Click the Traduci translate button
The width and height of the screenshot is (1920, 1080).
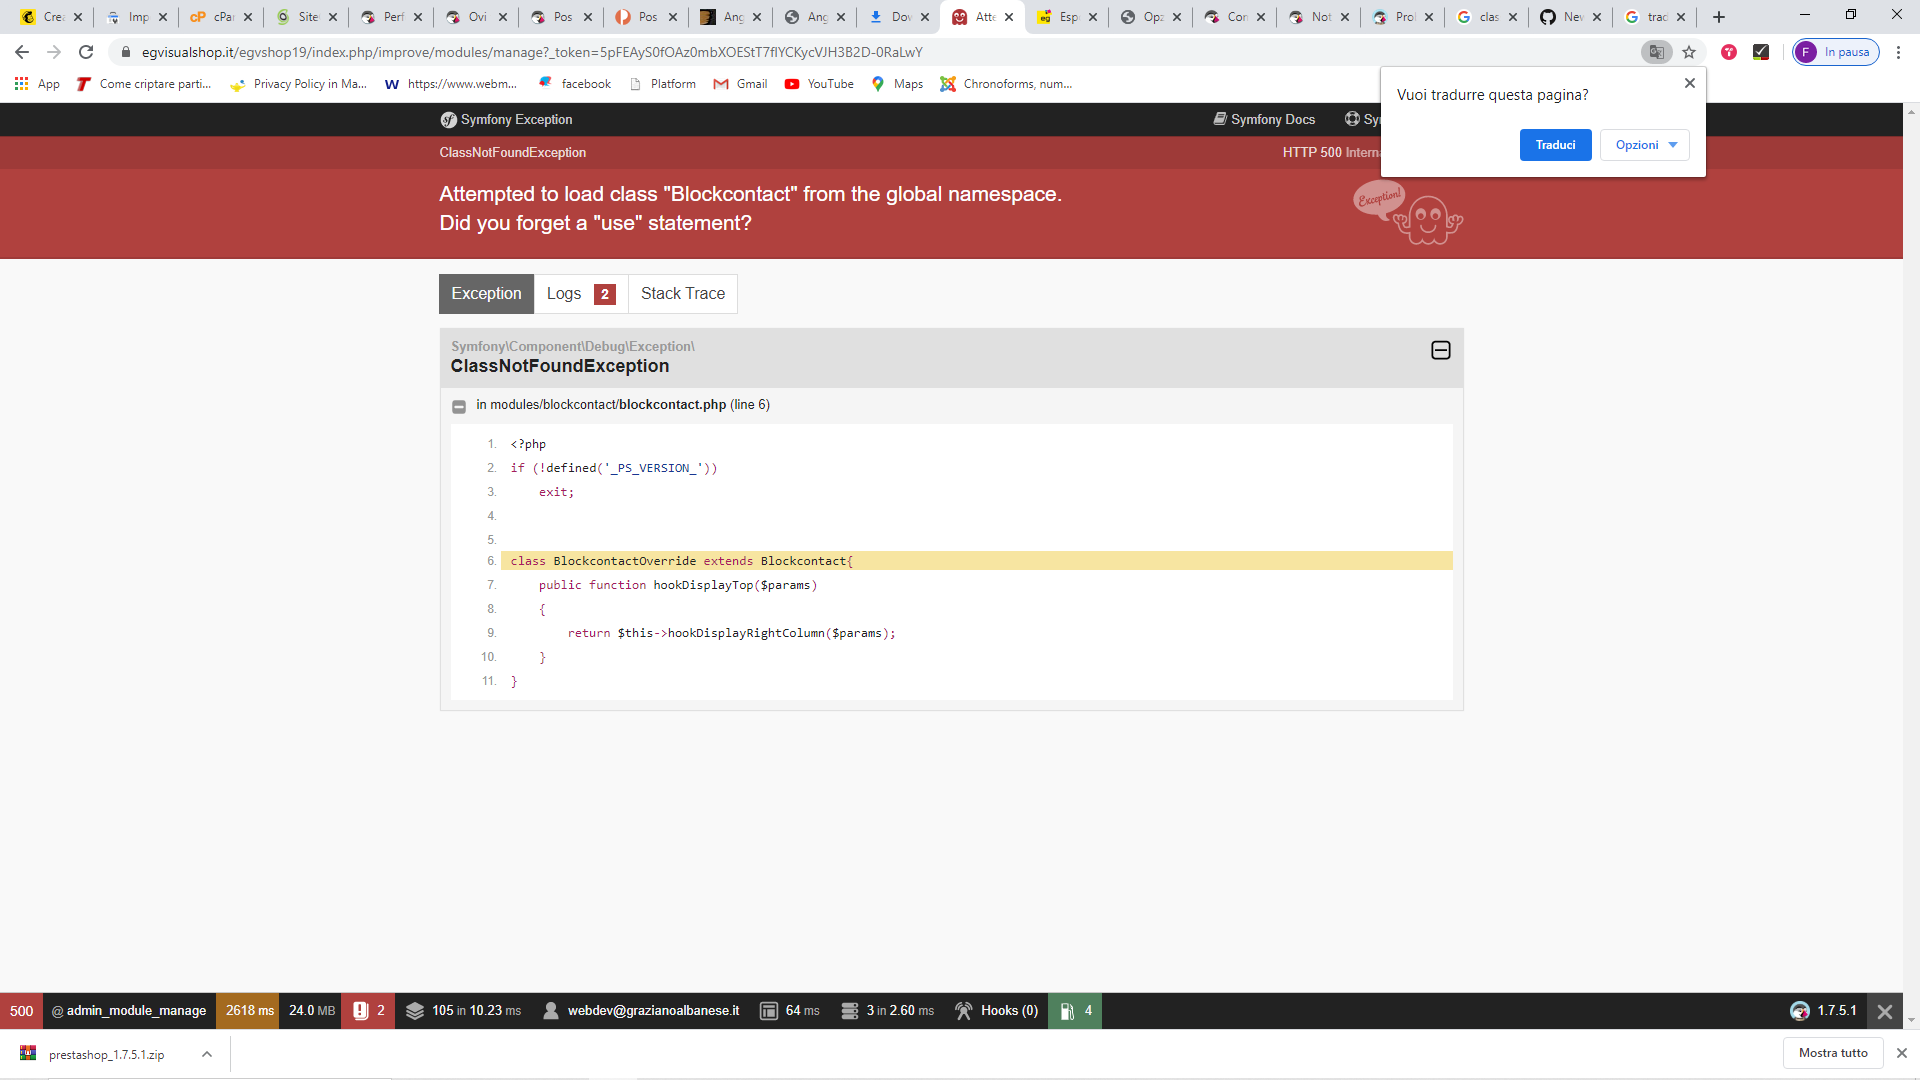[x=1555, y=145]
